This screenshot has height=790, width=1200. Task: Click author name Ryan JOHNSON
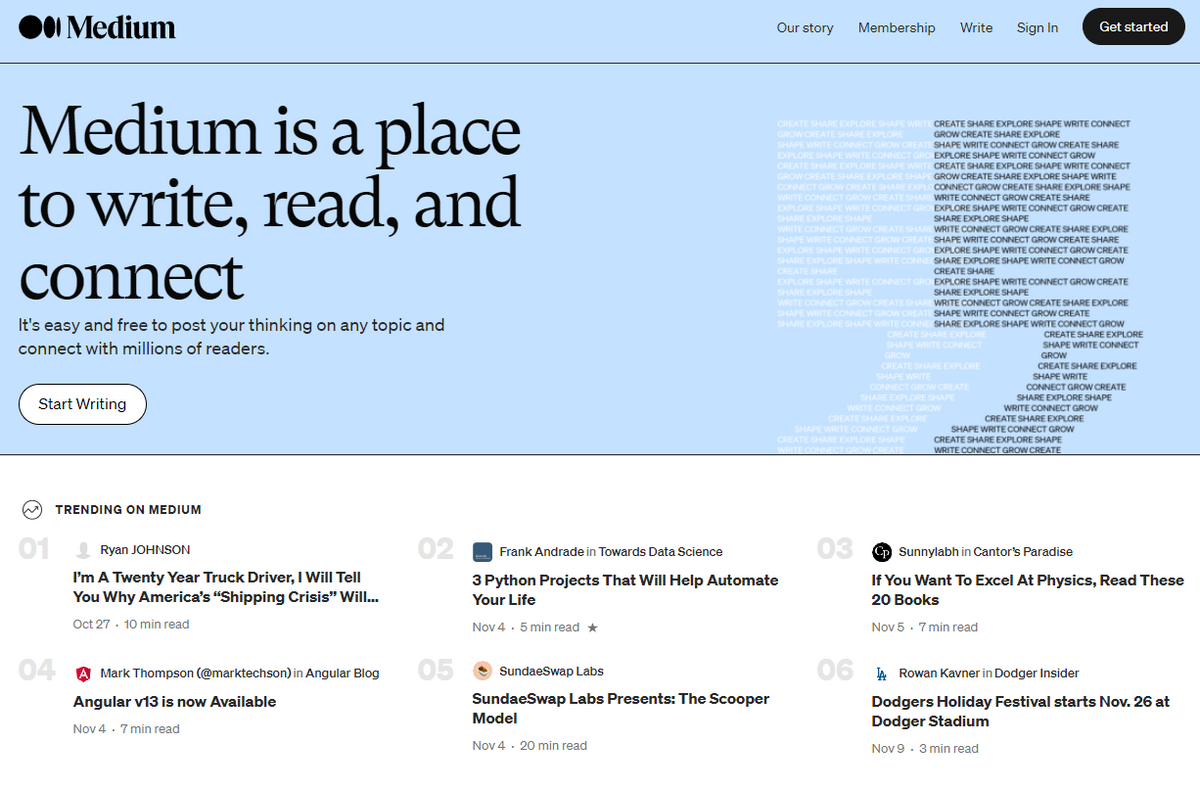coord(145,550)
